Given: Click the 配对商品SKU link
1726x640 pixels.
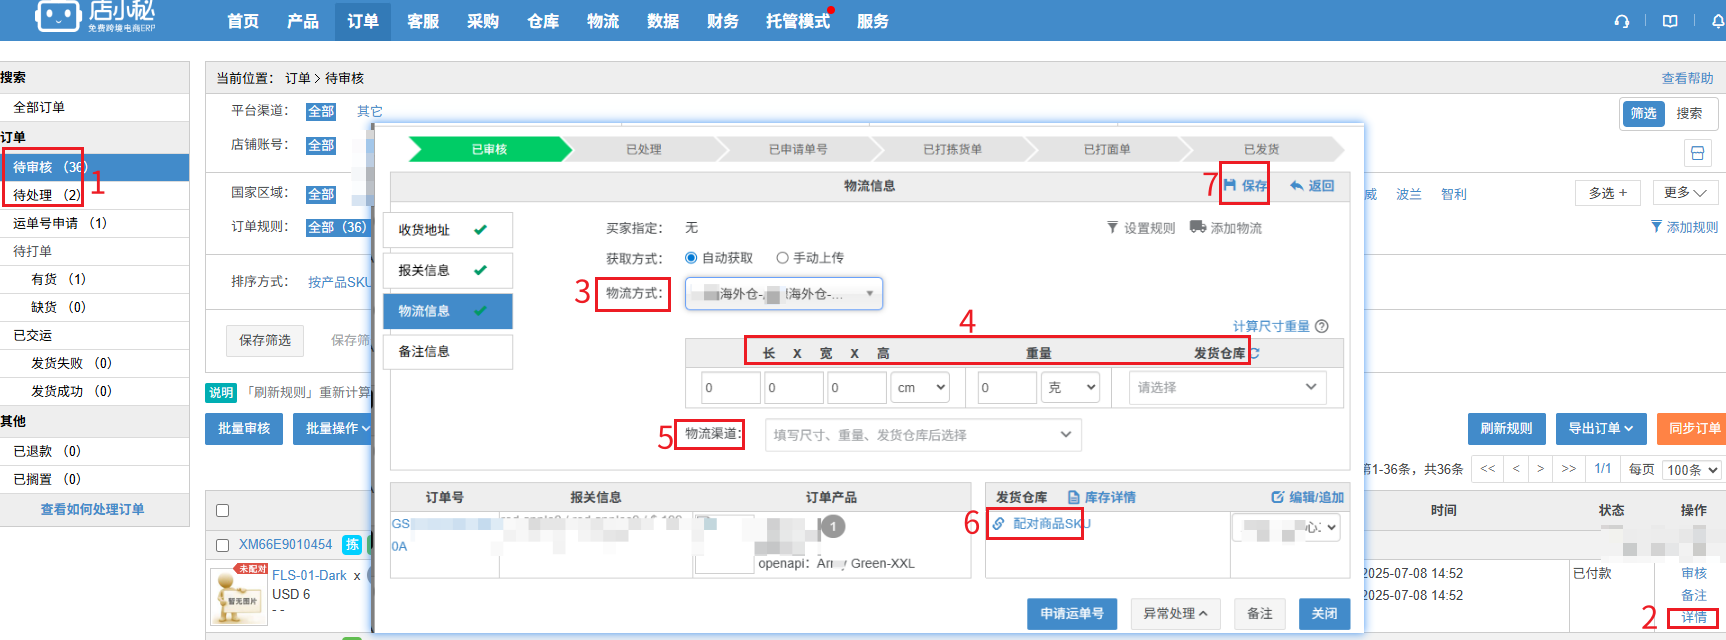Looking at the screenshot, I should coord(1041,523).
